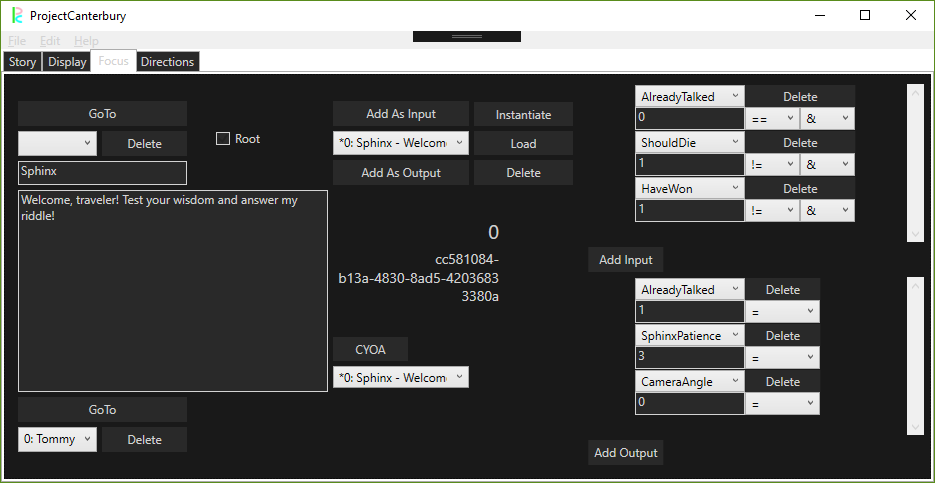Switch to the Story tab

(x=22, y=62)
